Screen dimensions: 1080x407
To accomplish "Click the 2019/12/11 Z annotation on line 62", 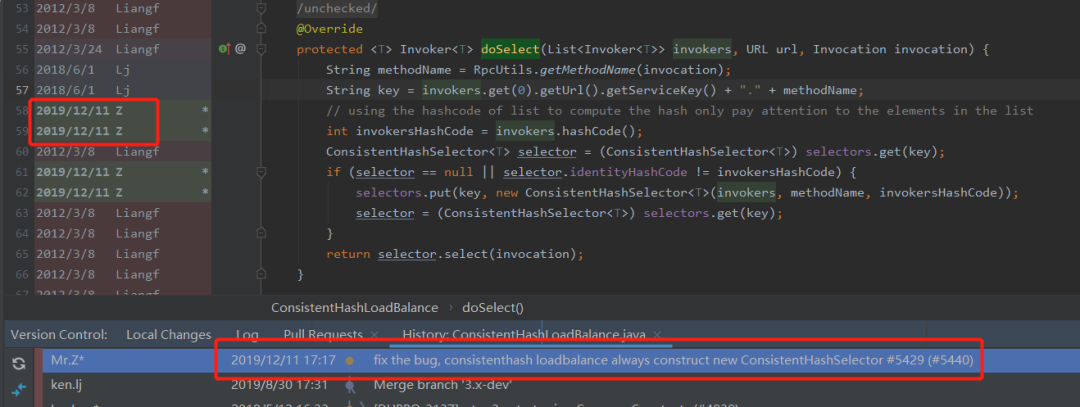I will coord(79,192).
